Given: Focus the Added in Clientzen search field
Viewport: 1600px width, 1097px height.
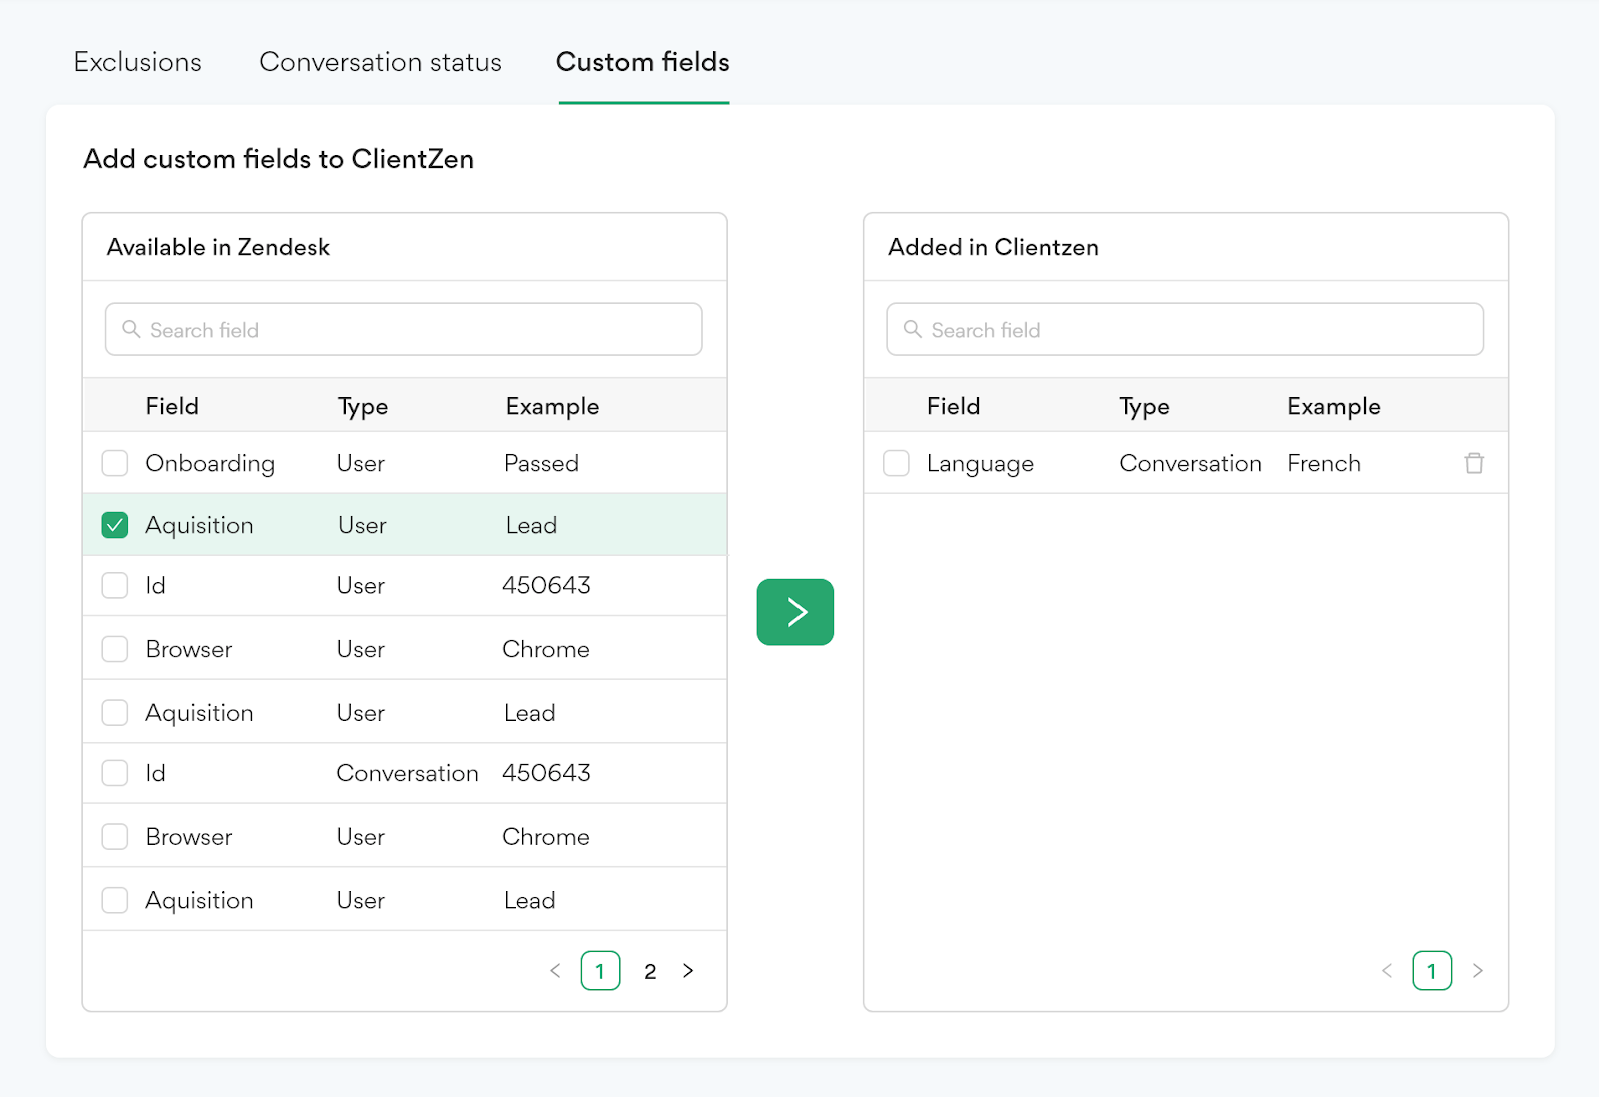Looking at the screenshot, I should 1185,329.
